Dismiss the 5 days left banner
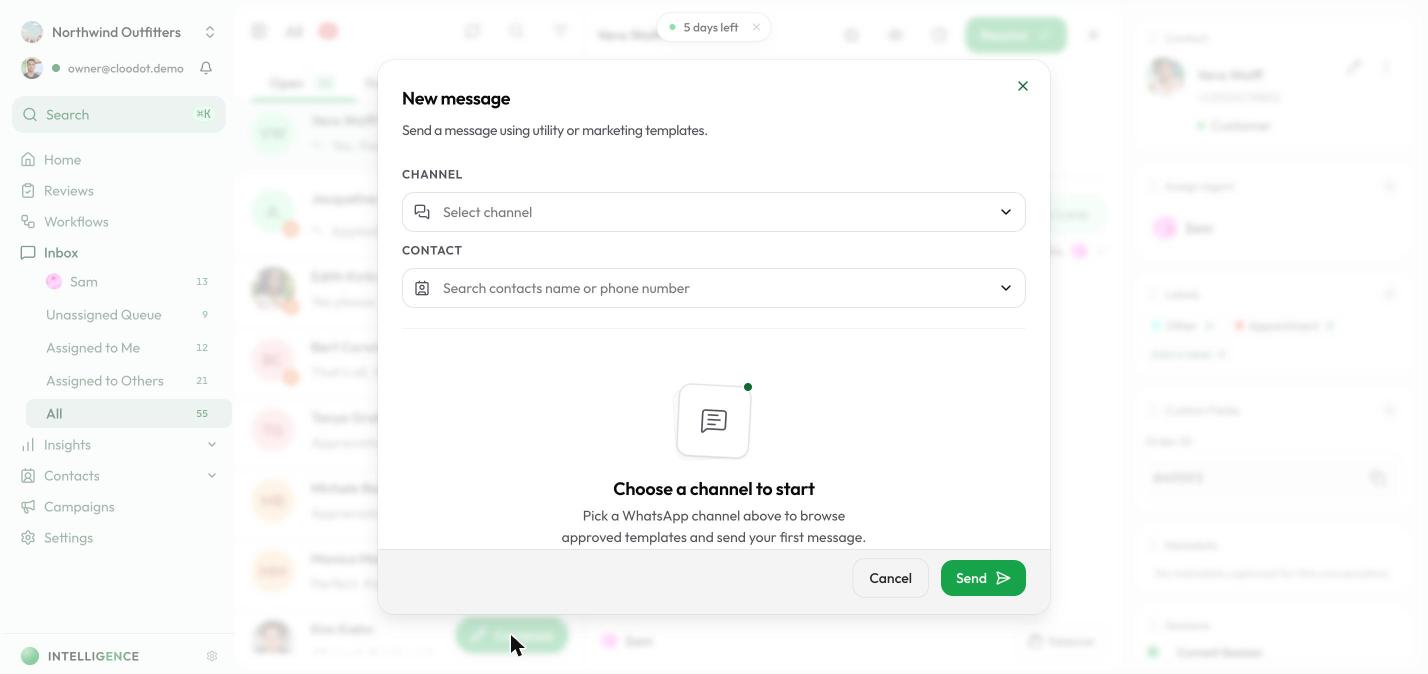1428x674 pixels. 756,27
